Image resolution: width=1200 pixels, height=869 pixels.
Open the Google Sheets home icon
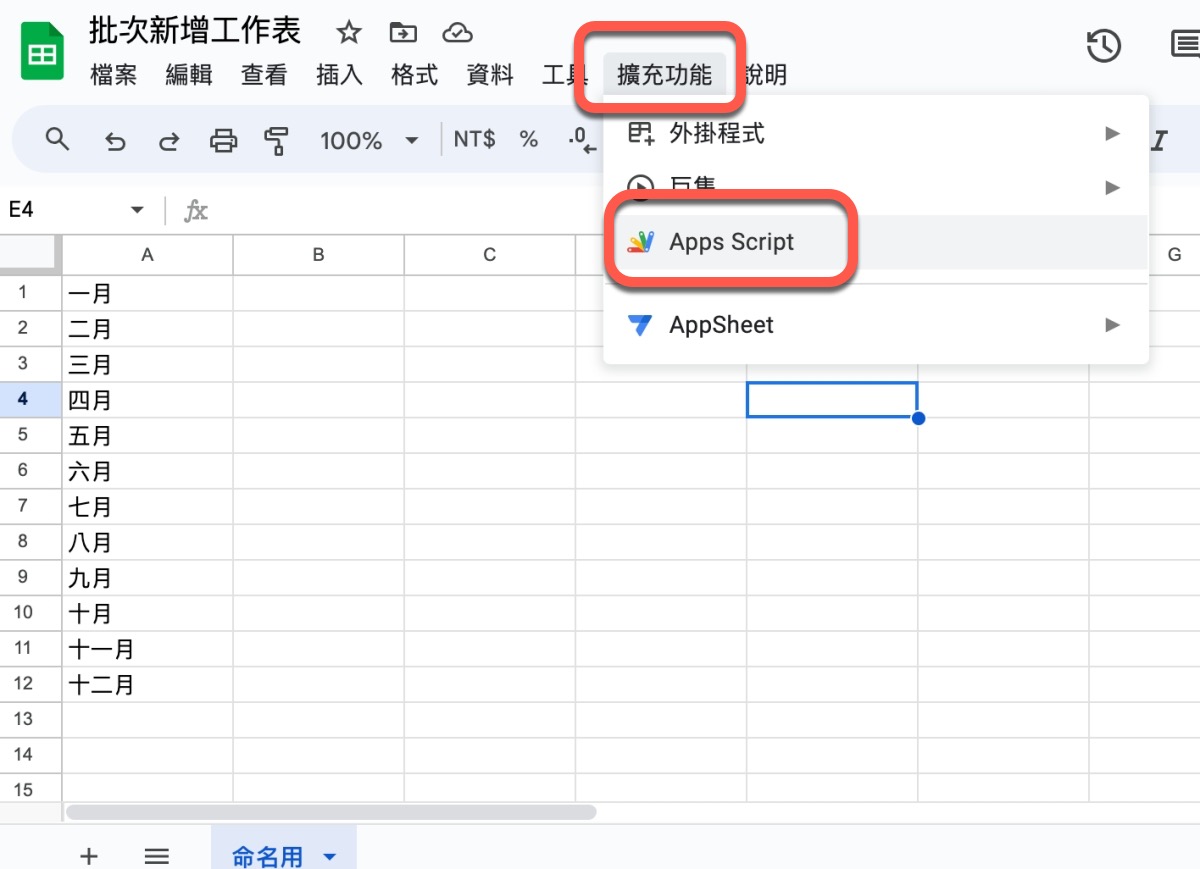pos(42,52)
